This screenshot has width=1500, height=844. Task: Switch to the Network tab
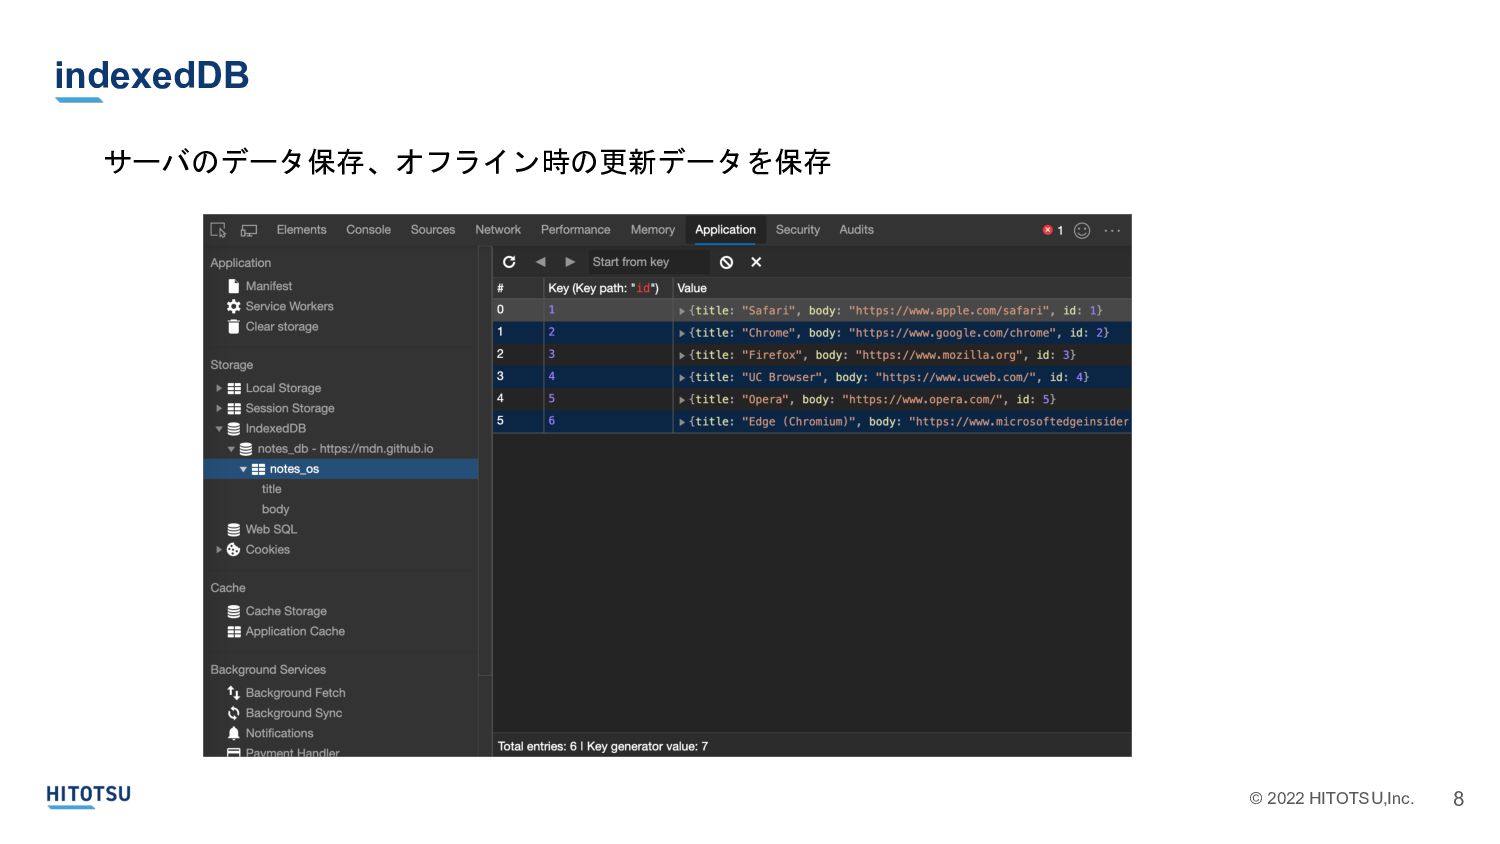[x=498, y=230]
